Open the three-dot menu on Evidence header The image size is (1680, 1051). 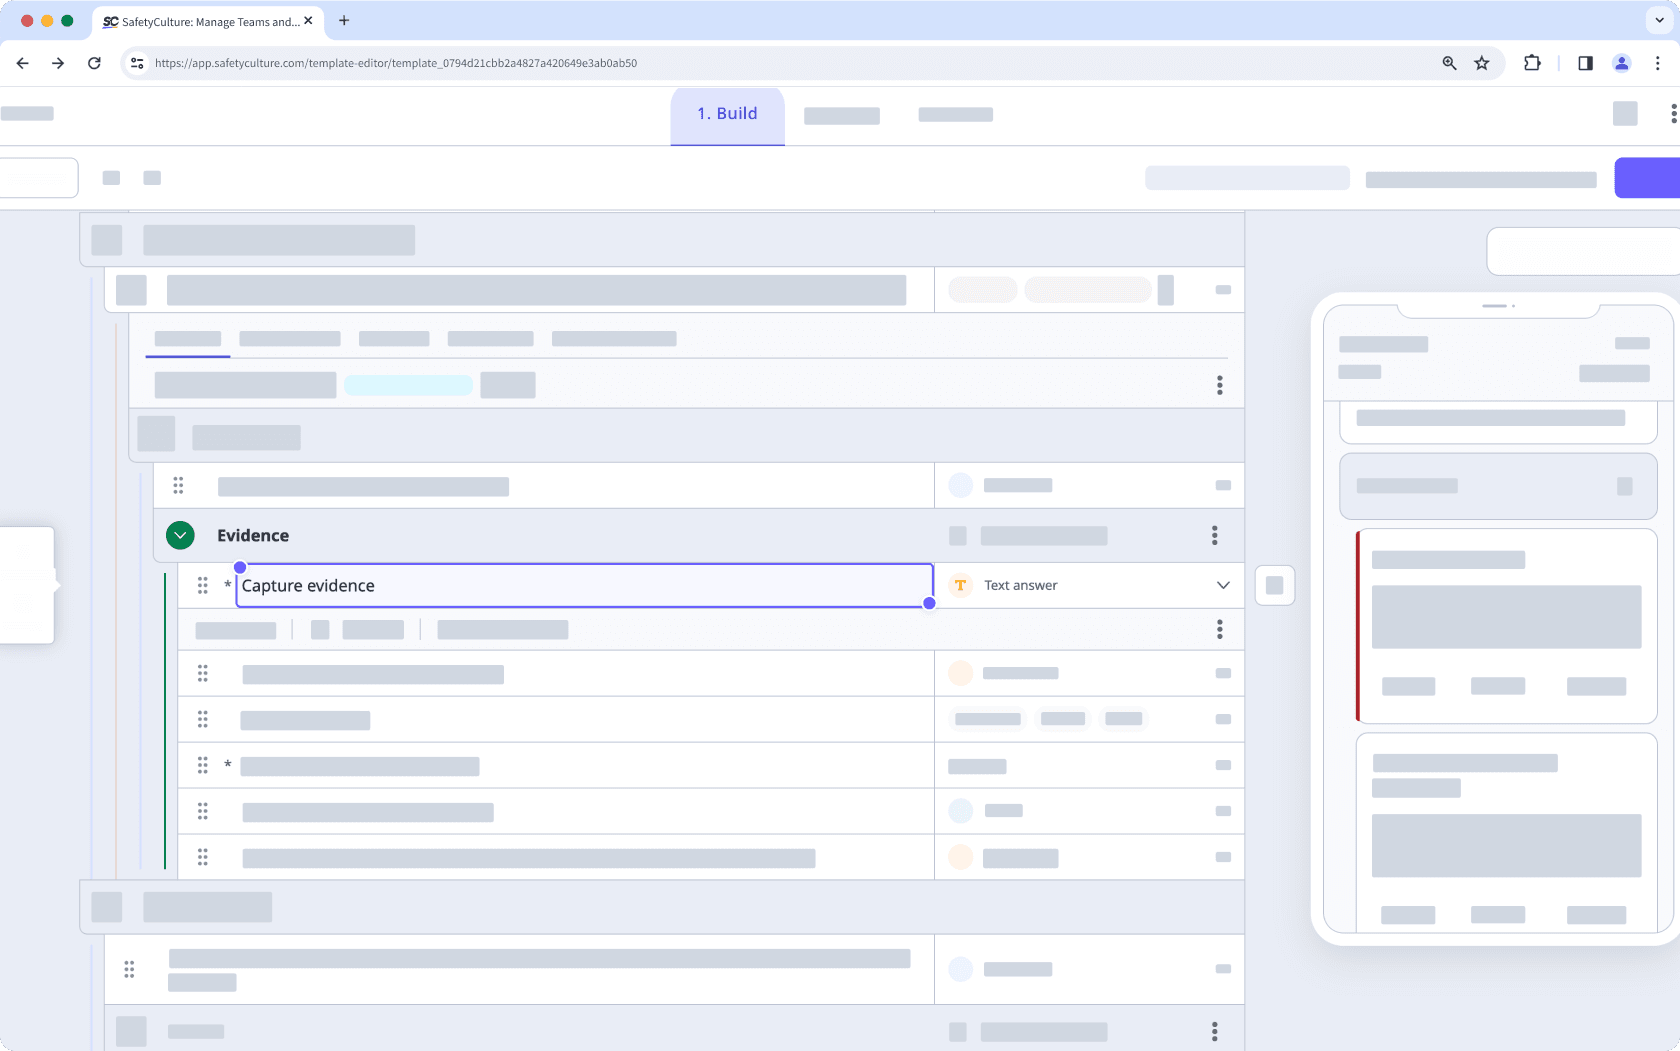tap(1214, 535)
